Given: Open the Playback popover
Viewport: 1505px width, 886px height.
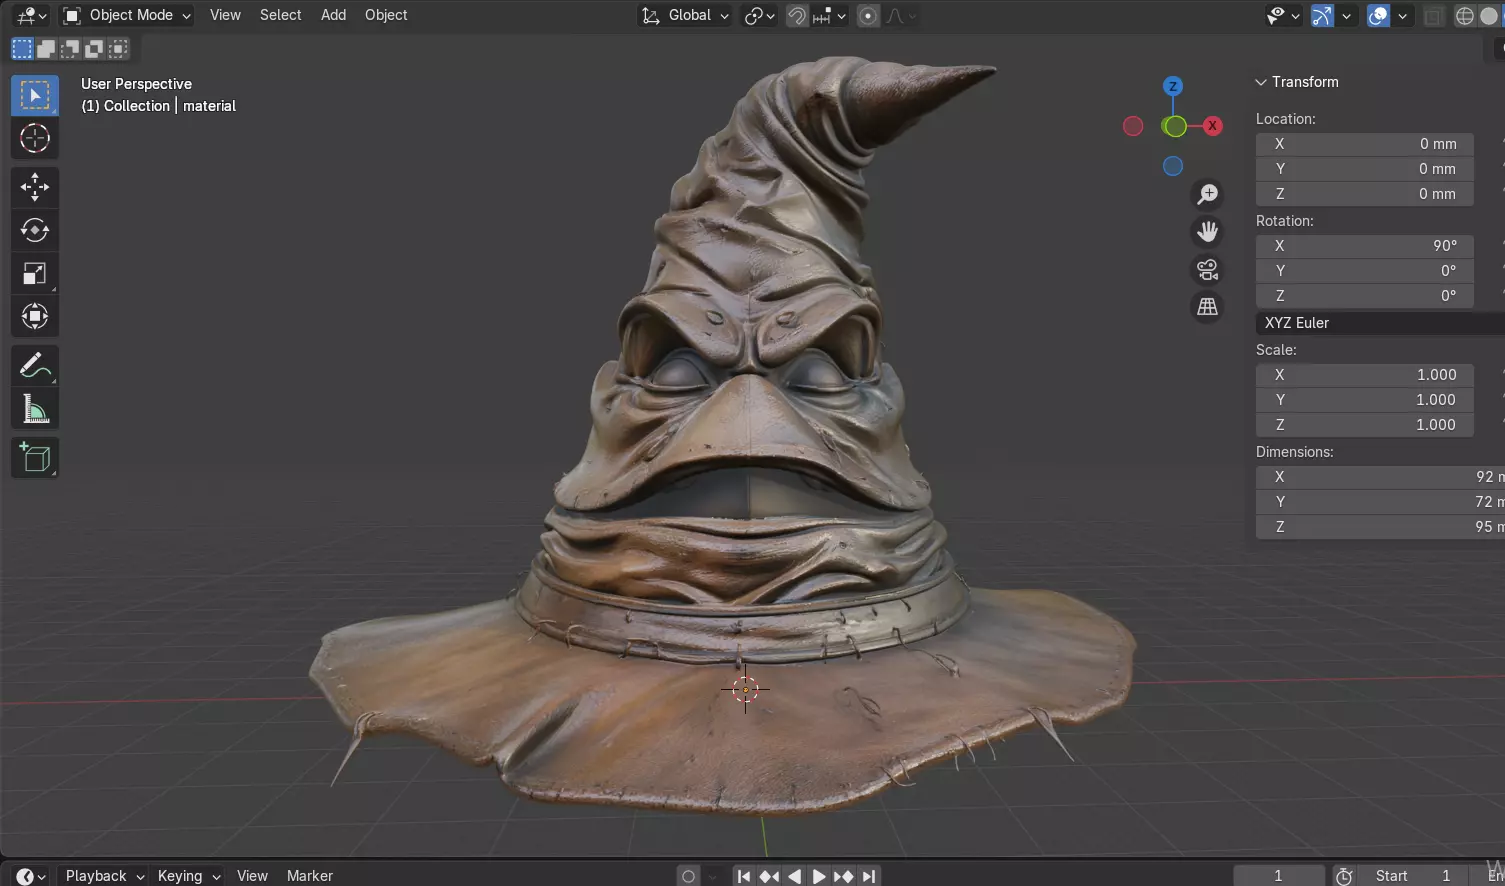Looking at the screenshot, I should tap(104, 876).
